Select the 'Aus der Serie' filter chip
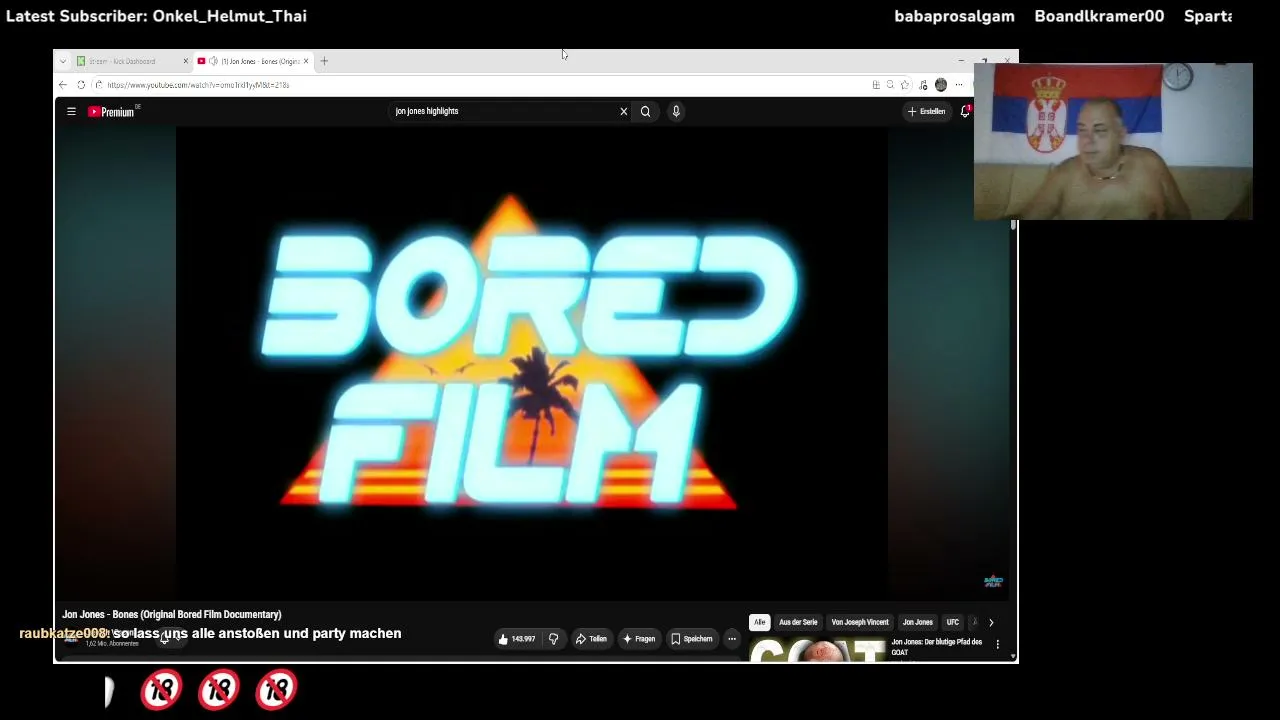This screenshot has height=720, width=1280. (x=798, y=622)
